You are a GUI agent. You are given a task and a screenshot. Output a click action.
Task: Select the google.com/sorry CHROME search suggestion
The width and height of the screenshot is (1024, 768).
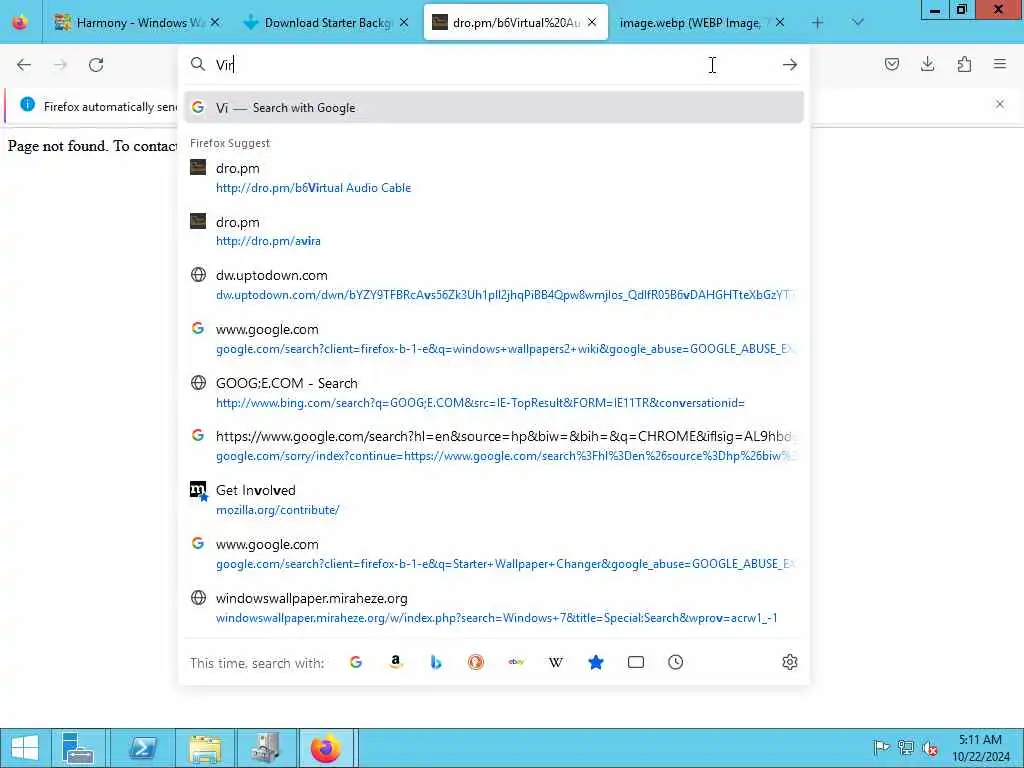point(494,446)
